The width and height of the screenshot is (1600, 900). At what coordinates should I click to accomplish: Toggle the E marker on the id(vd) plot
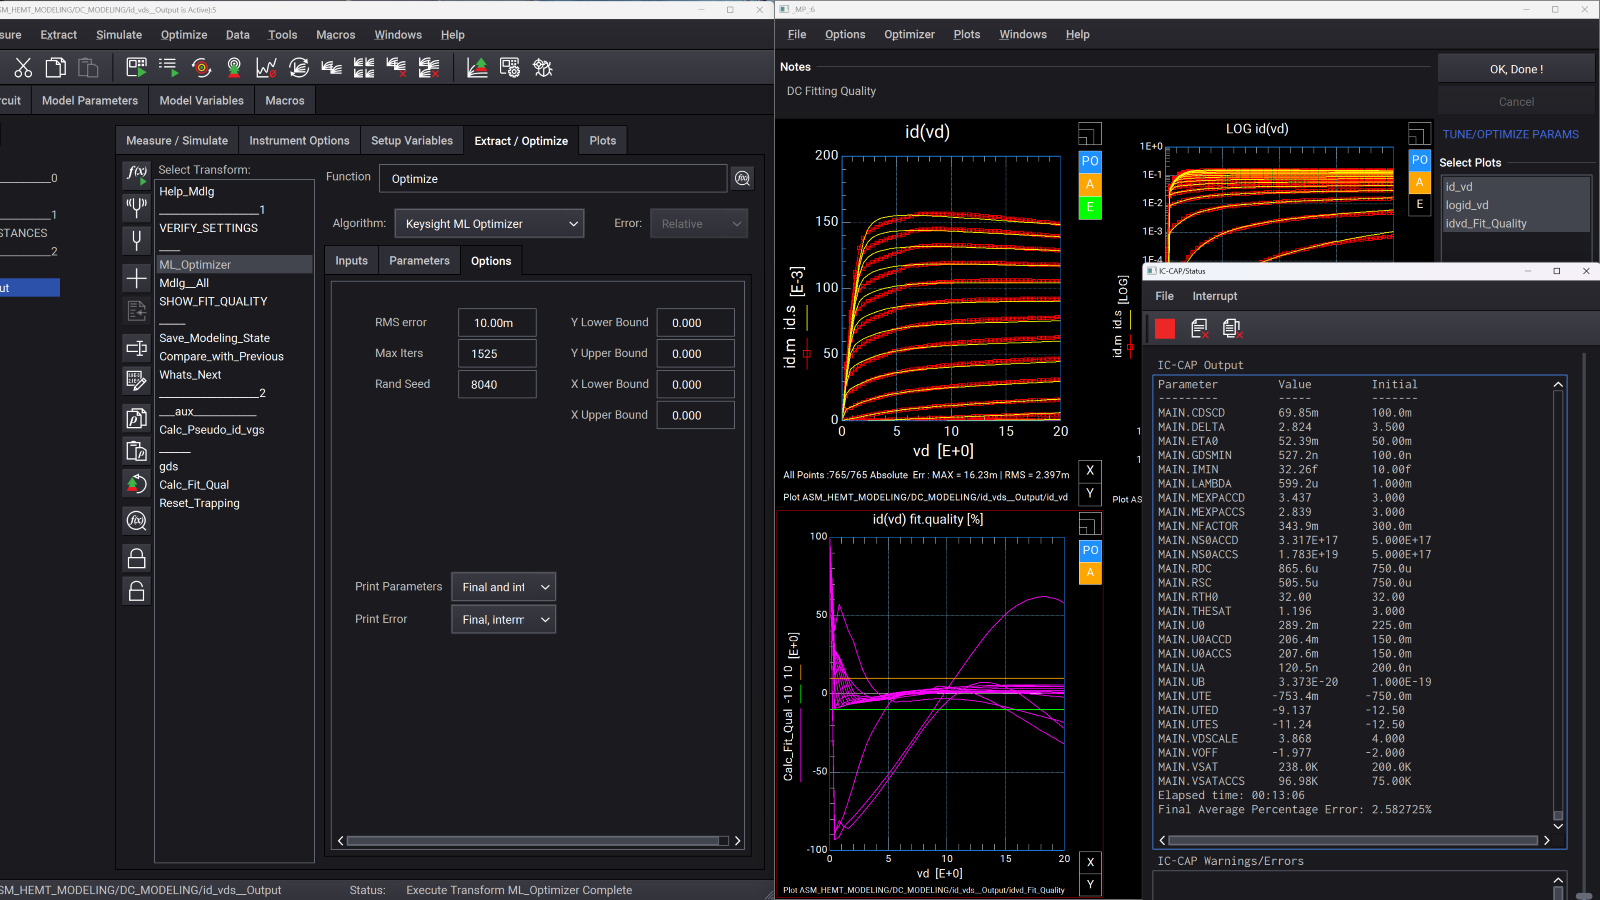(x=1090, y=207)
